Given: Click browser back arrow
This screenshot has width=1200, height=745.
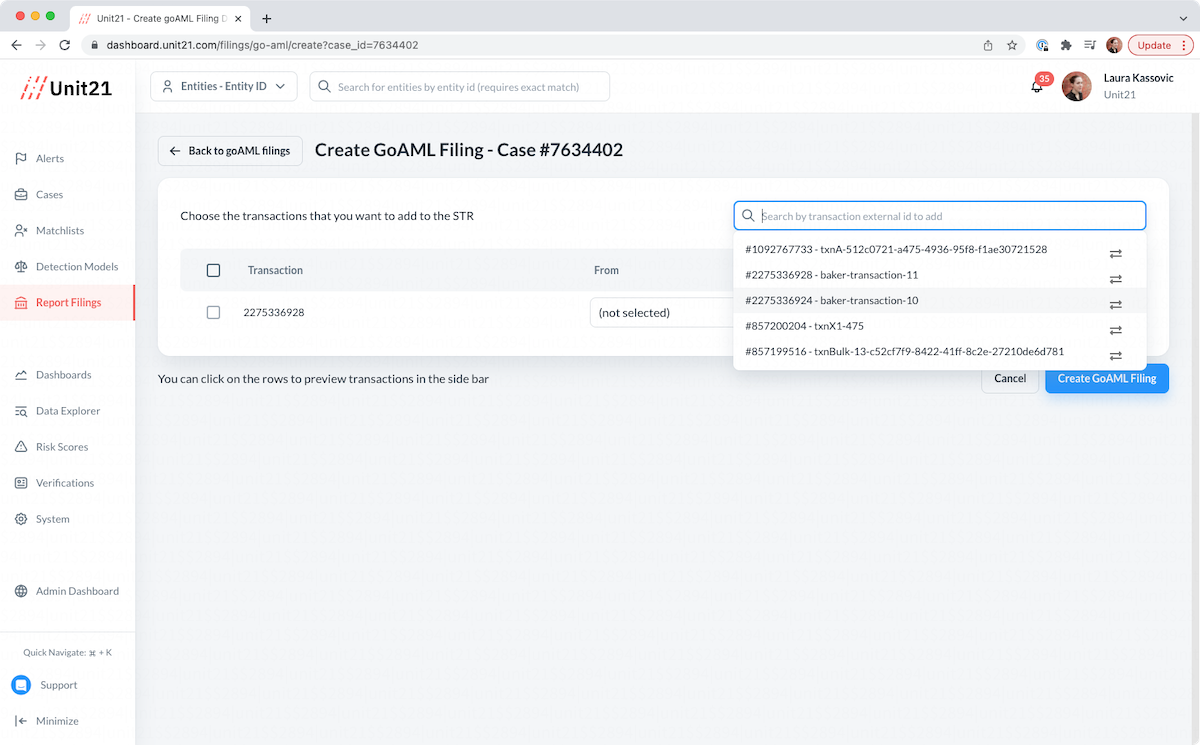Looking at the screenshot, I should click(16, 45).
